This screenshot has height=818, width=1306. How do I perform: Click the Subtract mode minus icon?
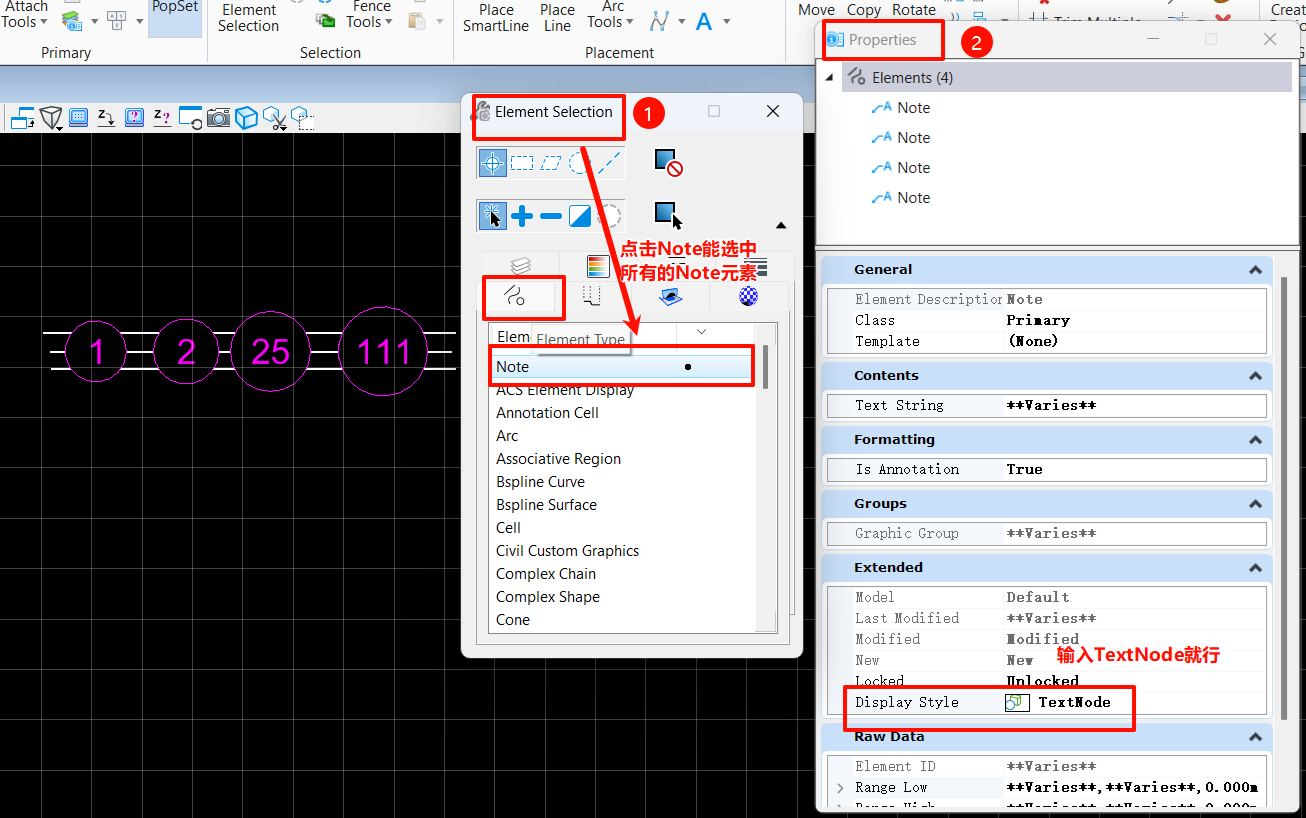(551, 216)
